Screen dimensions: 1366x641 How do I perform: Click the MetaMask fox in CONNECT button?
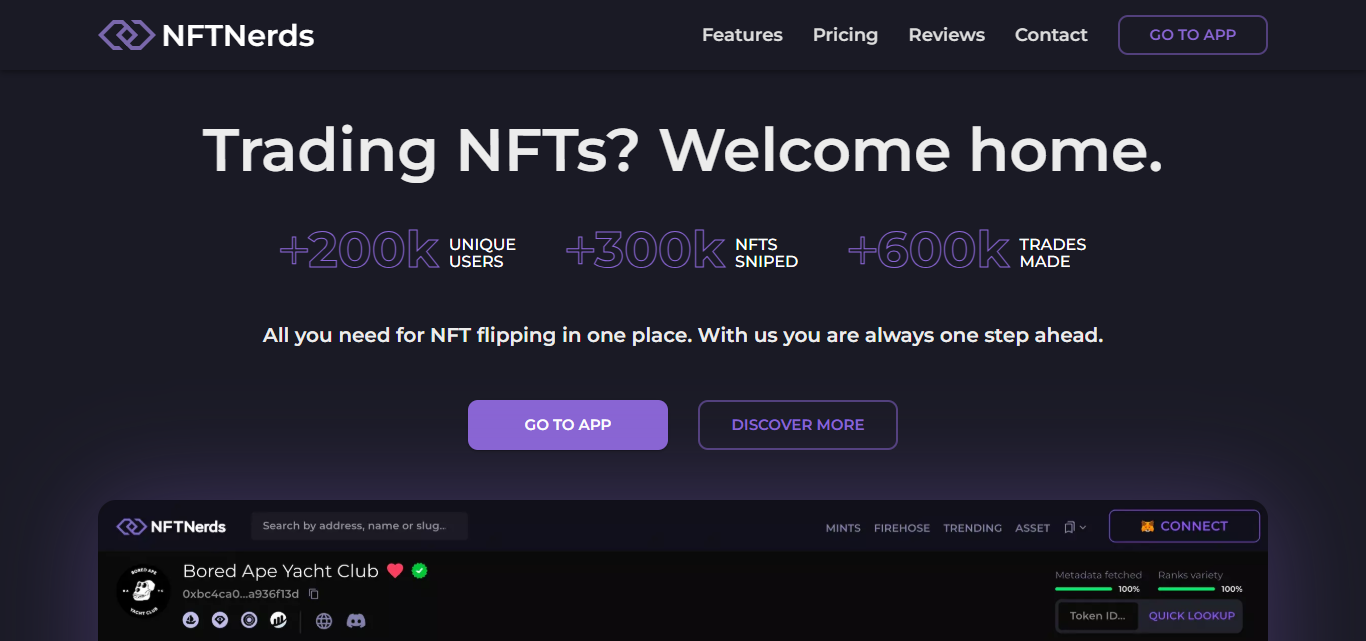1145,525
